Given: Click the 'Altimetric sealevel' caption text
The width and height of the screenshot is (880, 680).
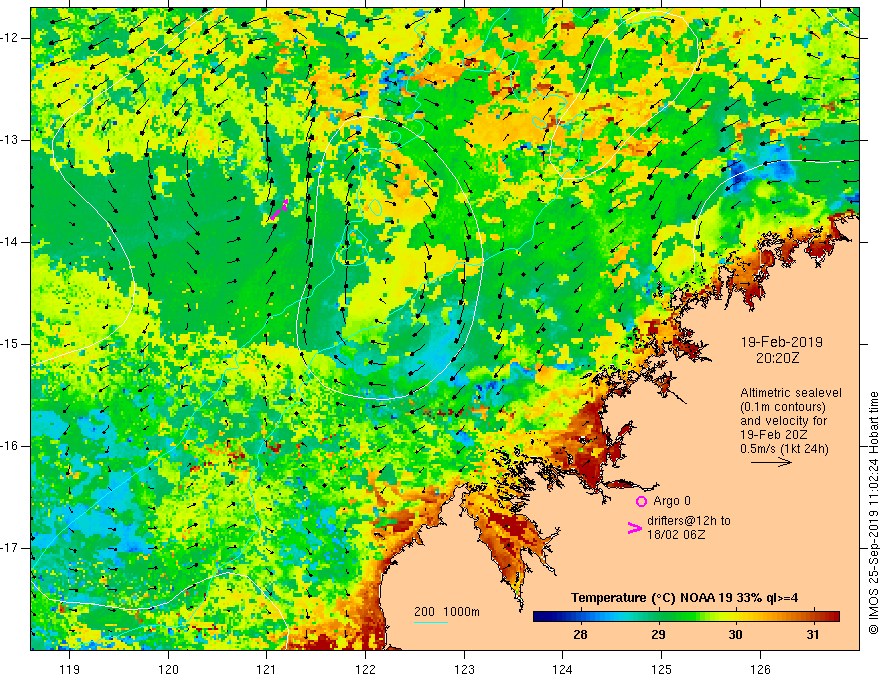Looking at the screenshot, I should point(791,393).
